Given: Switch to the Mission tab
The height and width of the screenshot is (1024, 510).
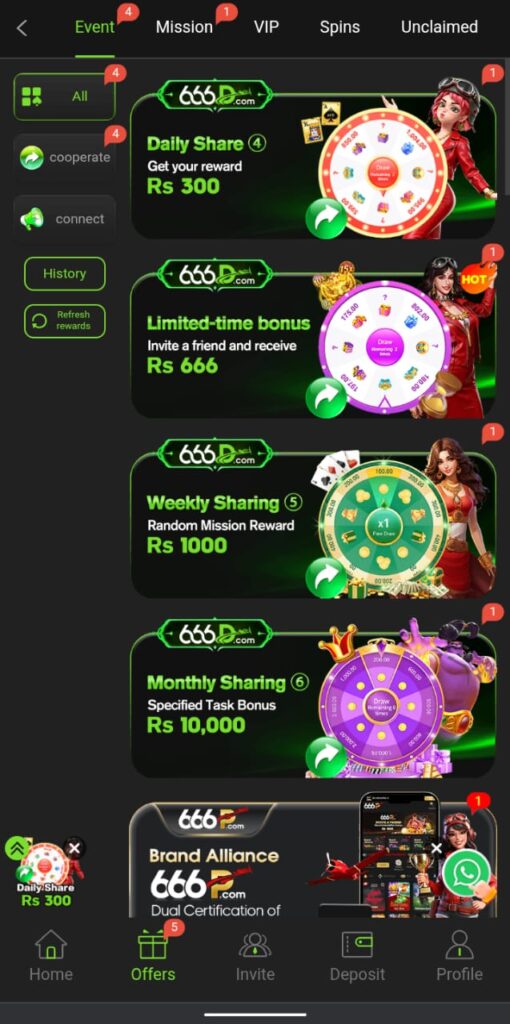Looking at the screenshot, I should (x=184, y=27).
